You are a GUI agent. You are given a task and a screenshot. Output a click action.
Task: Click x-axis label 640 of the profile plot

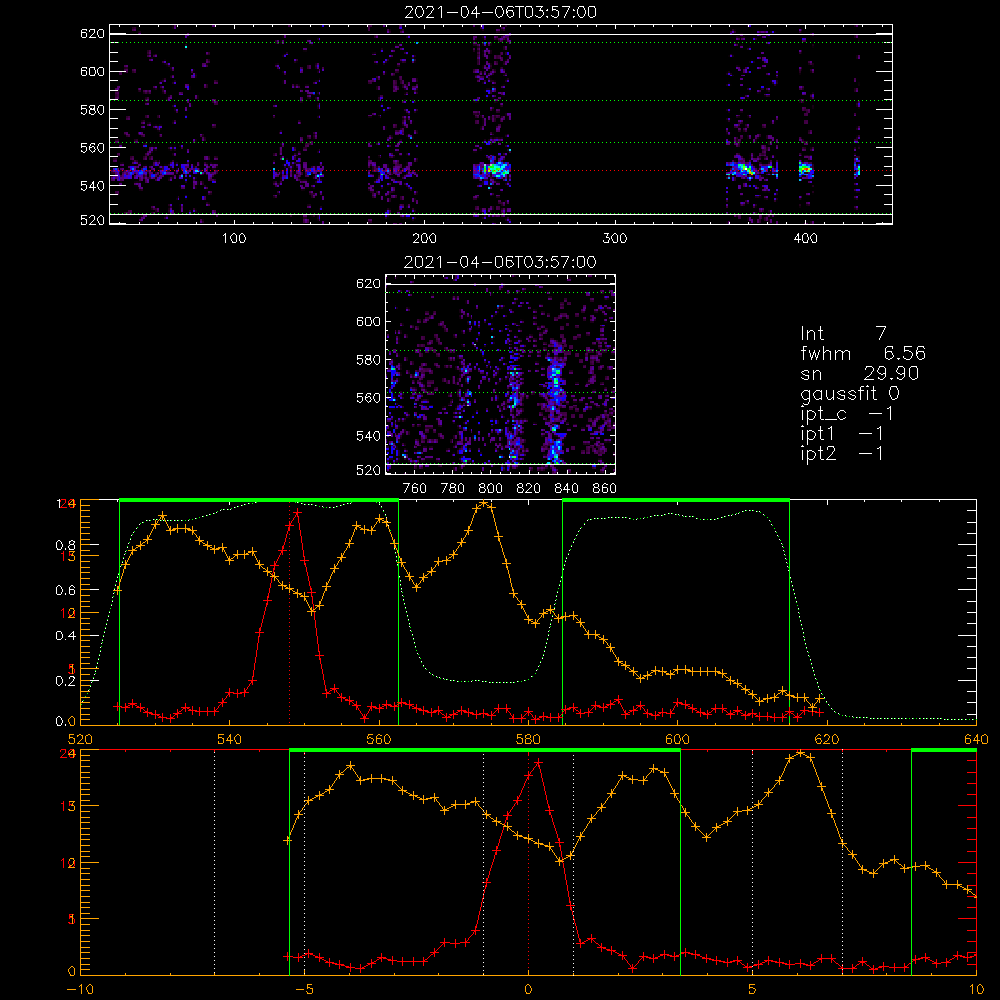(976, 740)
